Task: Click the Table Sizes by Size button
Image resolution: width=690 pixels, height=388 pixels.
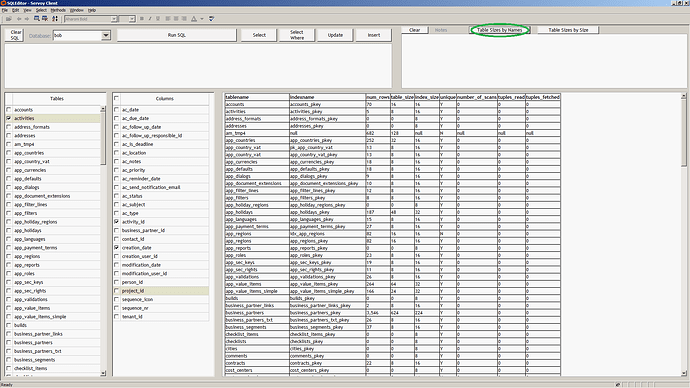Action: coord(568,30)
